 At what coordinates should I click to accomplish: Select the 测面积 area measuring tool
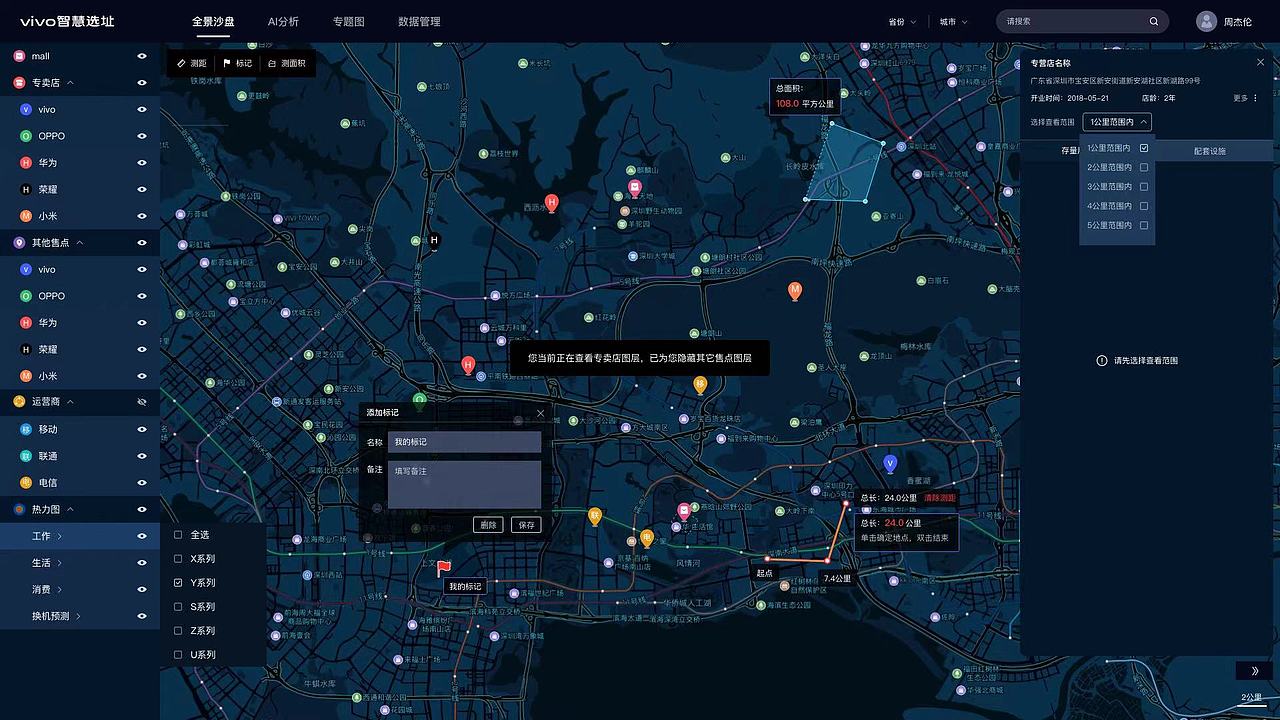(286, 63)
